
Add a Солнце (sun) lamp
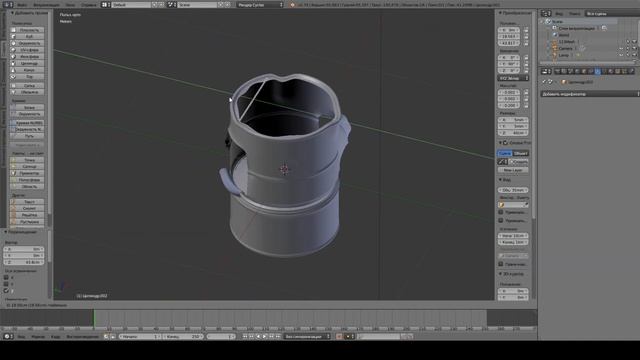[27, 167]
